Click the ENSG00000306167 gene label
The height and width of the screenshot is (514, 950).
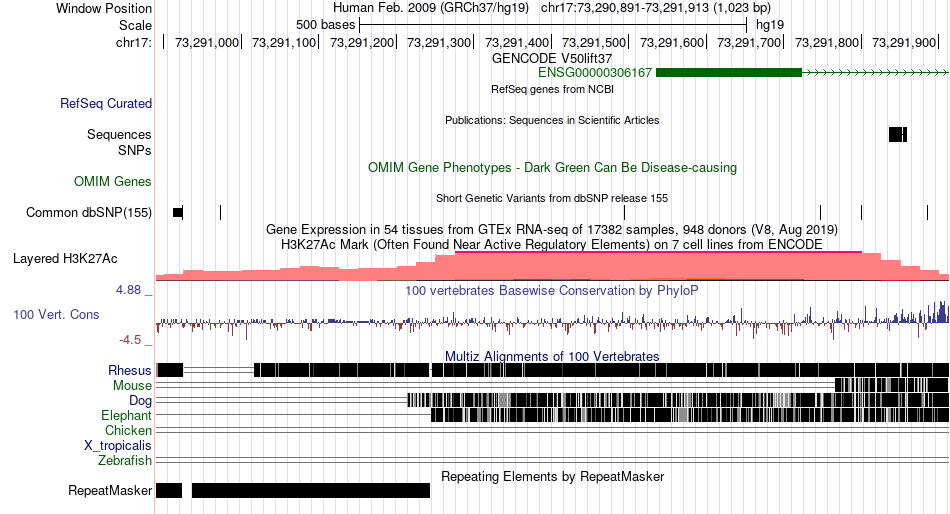(x=595, y=73)
